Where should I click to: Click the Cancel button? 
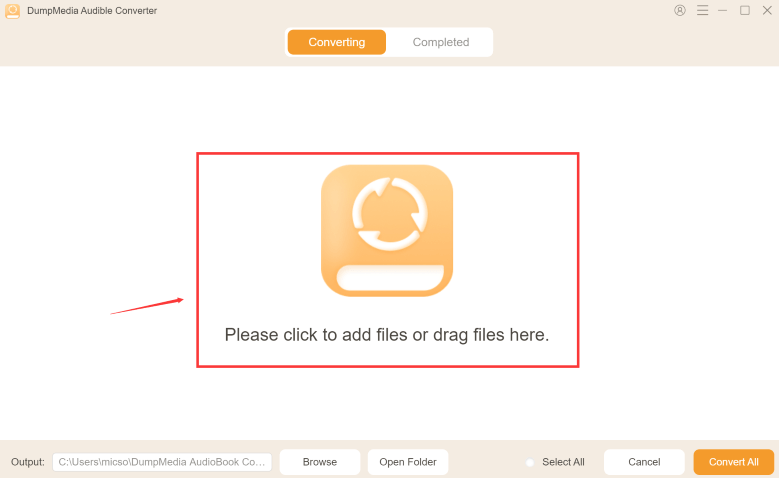tap(644, 462)
